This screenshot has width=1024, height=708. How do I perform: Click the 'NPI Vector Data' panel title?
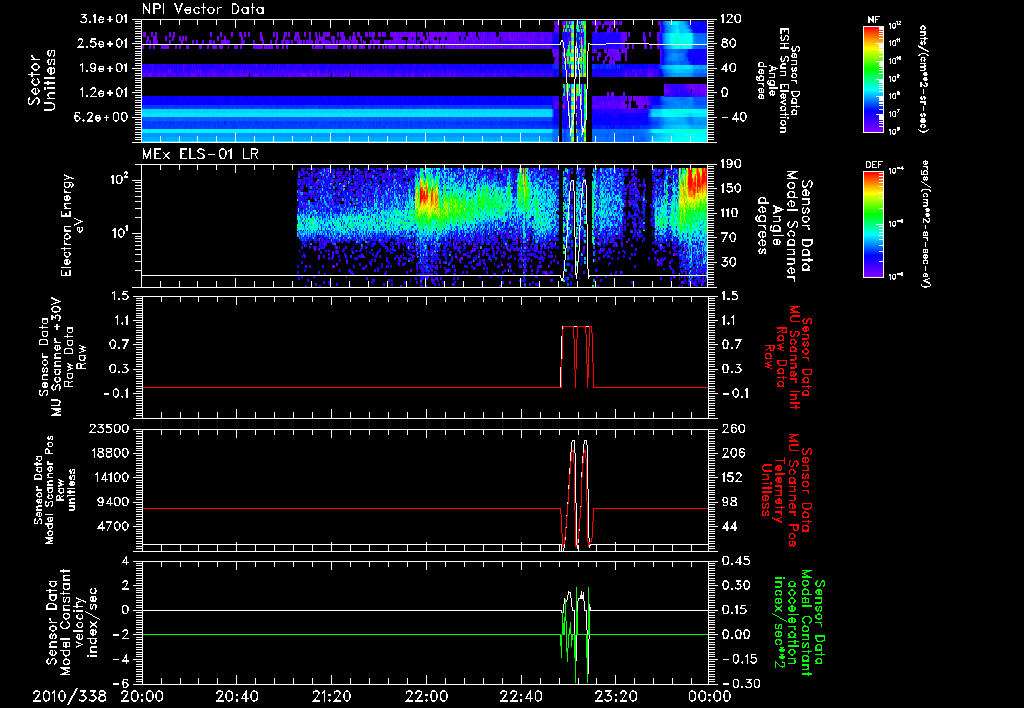(x=203, y=9)
